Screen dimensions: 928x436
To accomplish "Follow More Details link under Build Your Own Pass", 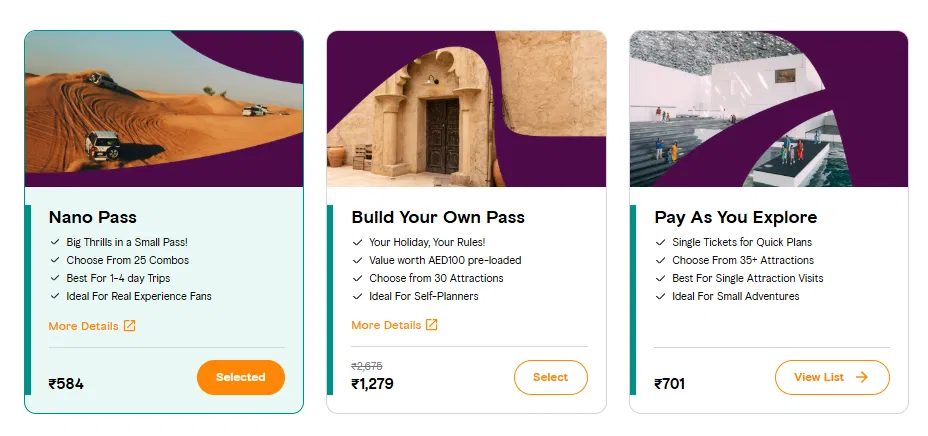I will (x=386, y=325).
